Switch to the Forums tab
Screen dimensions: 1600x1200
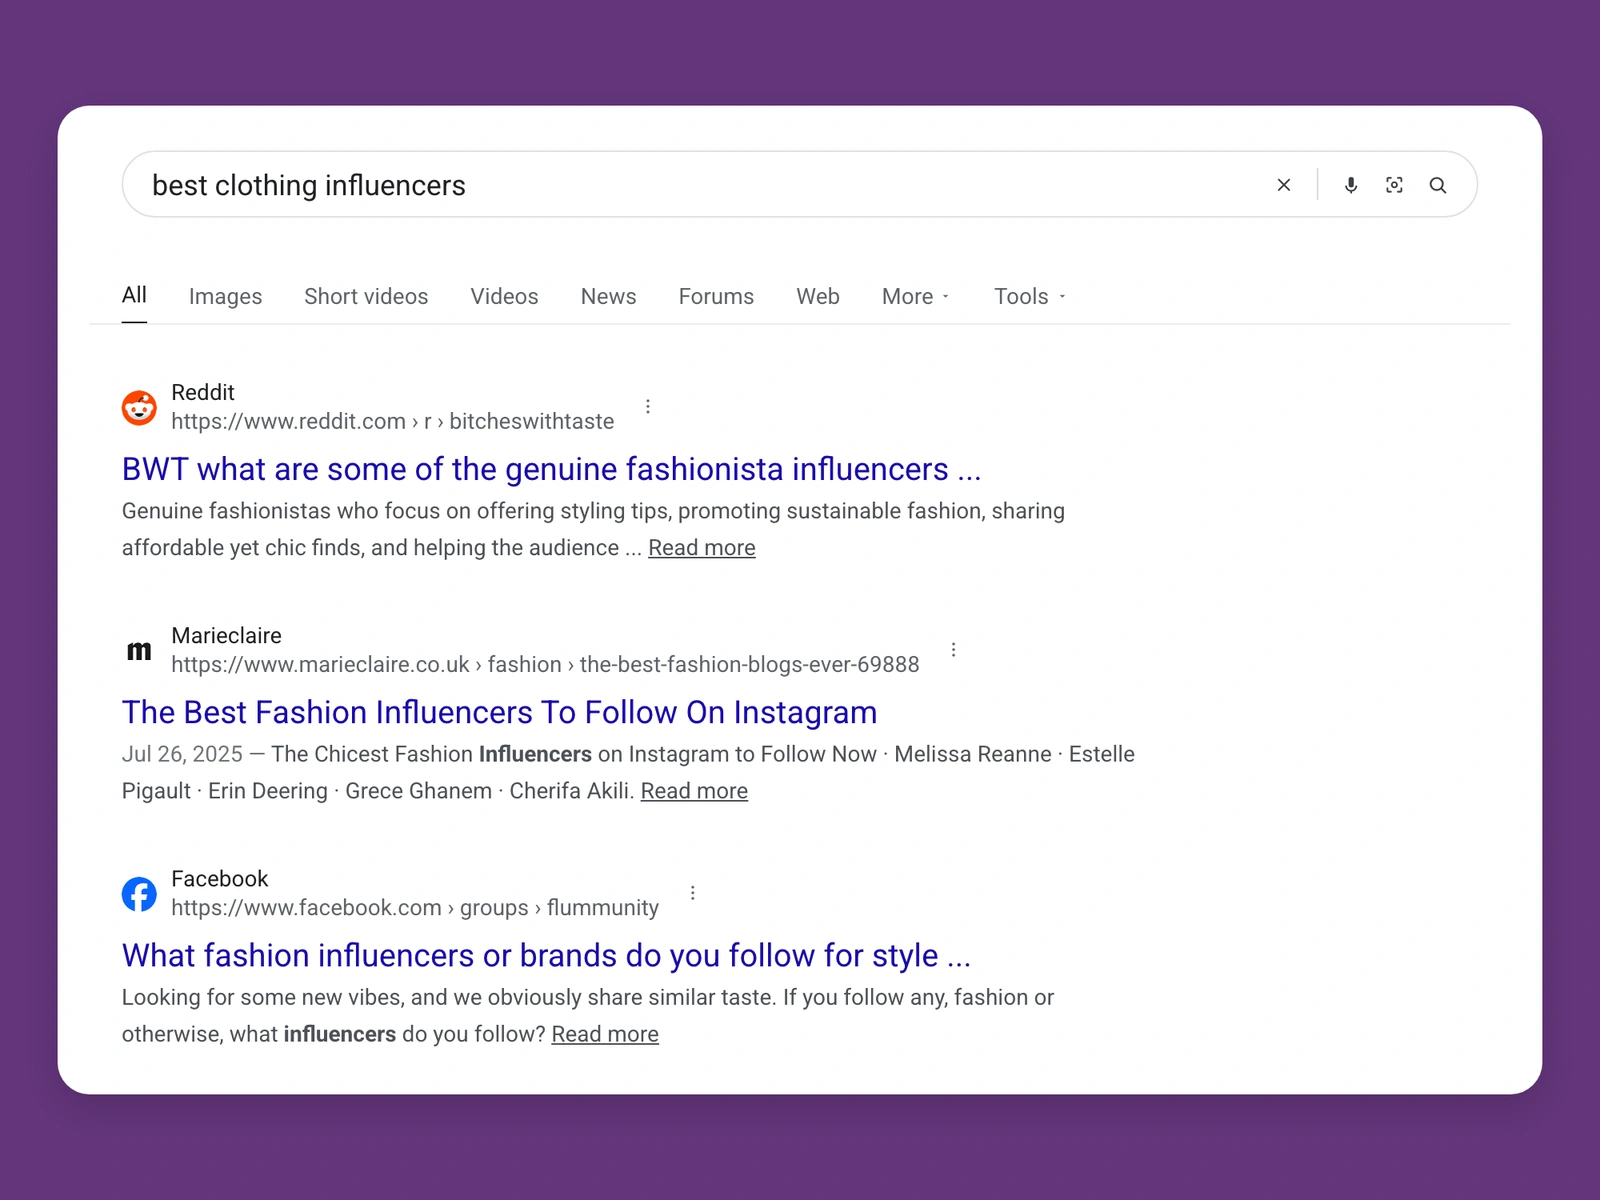(x=716, y=296)
